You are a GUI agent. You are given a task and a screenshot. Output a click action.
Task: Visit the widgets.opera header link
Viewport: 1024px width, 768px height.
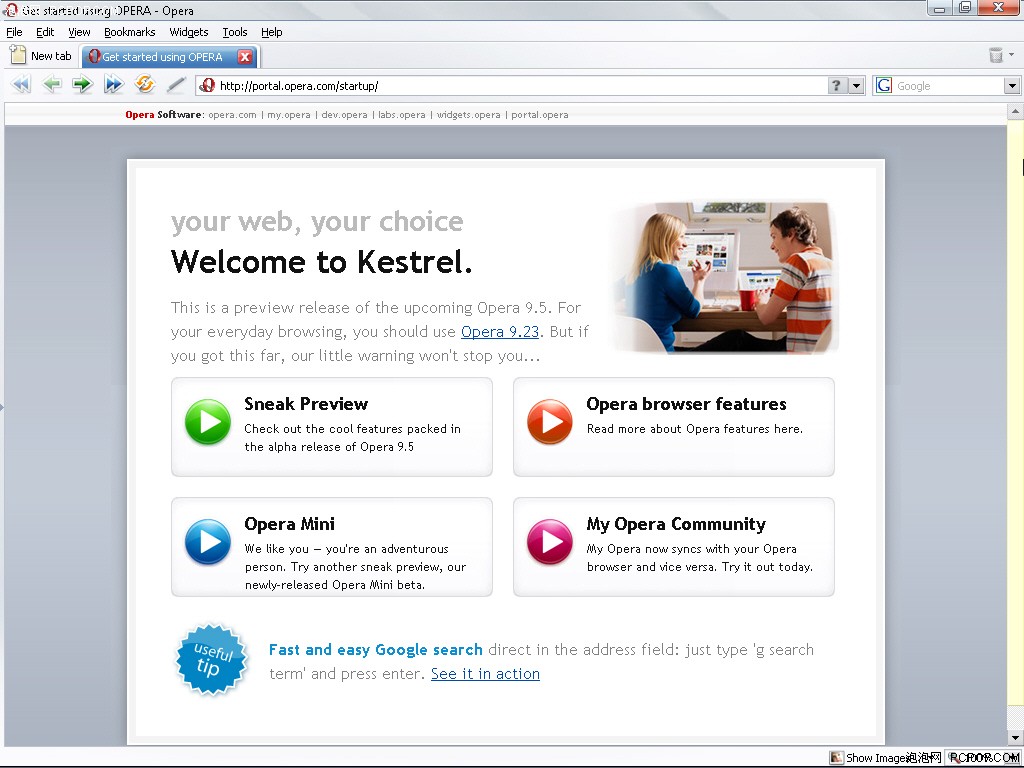click(x=468, y=115)
